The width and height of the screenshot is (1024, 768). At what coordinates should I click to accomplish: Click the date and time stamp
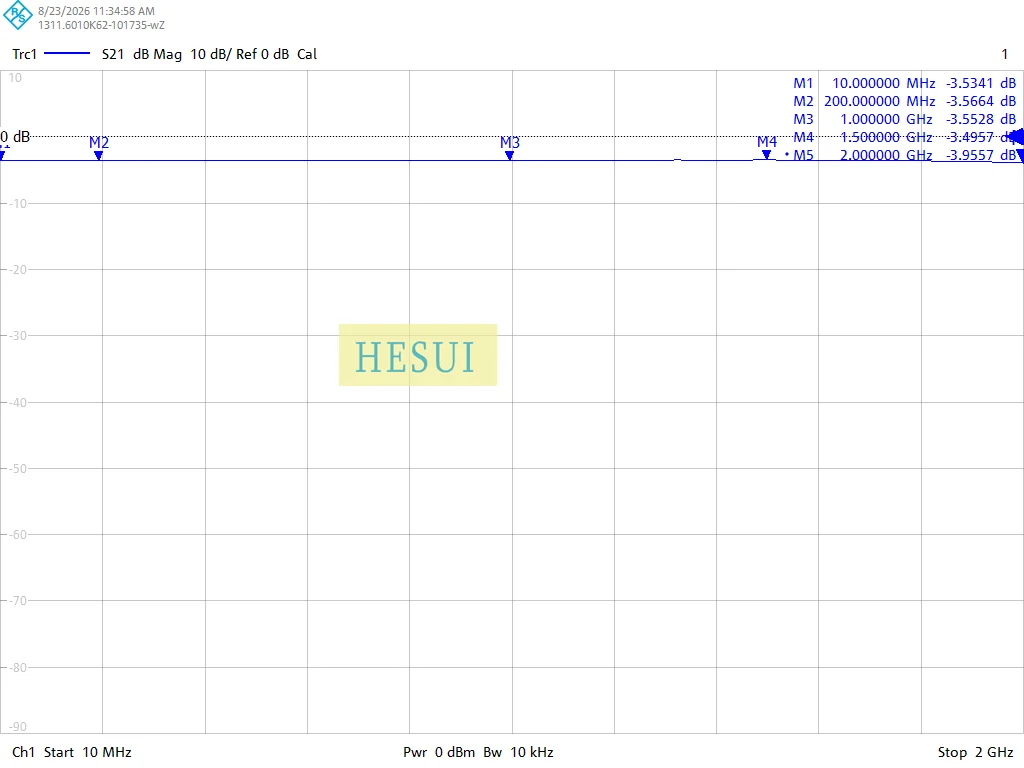point(97,11)
